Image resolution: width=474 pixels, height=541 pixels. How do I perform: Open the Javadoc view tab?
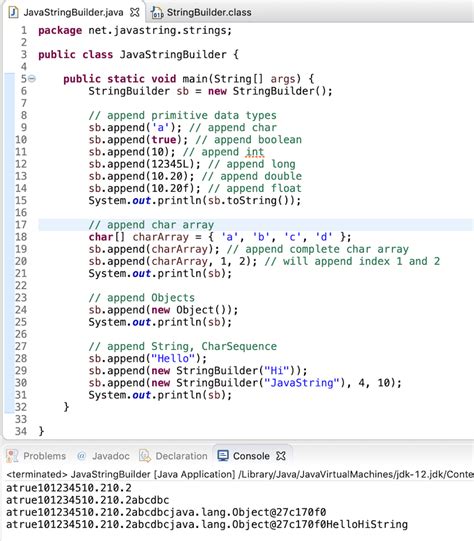point(111,456)
